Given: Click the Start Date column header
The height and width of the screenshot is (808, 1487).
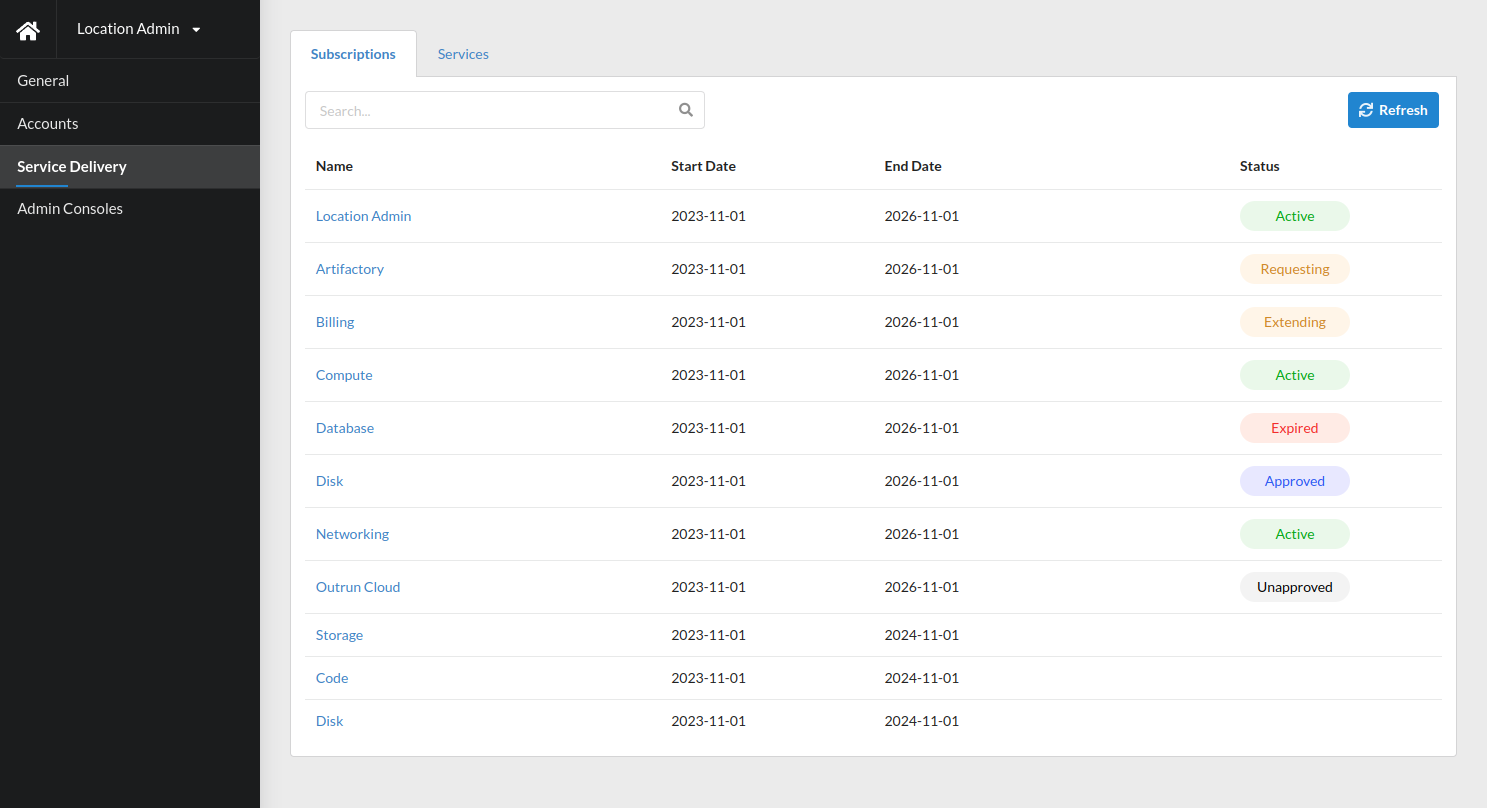Looking at the screenshot, I should tap(703, 166).
